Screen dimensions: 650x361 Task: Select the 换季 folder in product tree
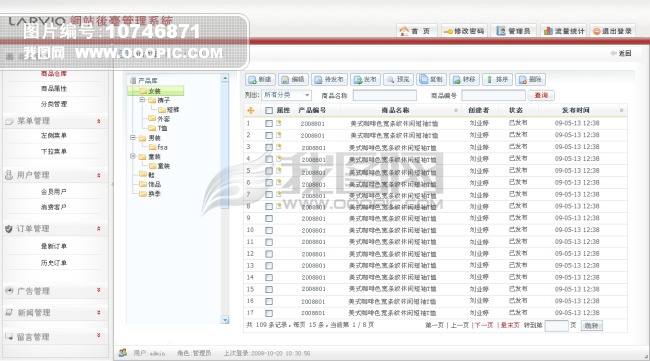point(150,194)
